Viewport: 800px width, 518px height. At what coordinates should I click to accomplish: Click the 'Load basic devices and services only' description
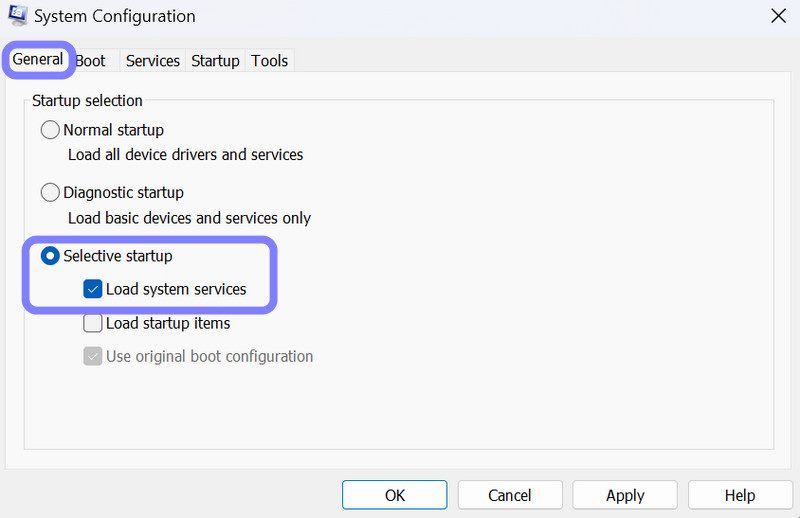(x=189, y=218)
